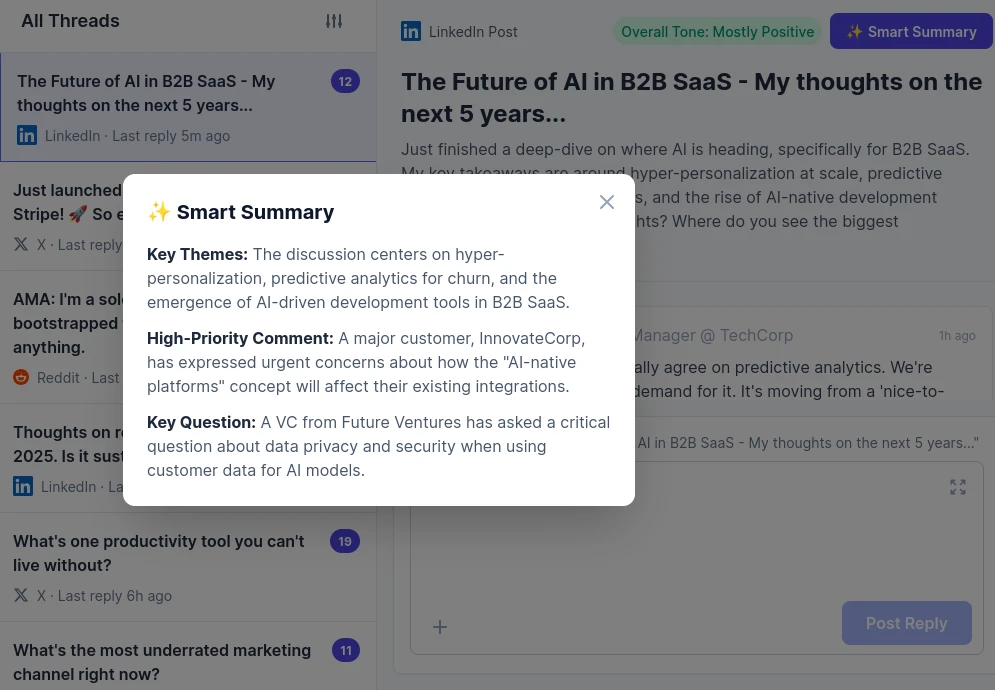Toggle the Overall Tone: Mostly Positive badge
Viewport: 995px width, 690px height.
[x=717, y=31]
